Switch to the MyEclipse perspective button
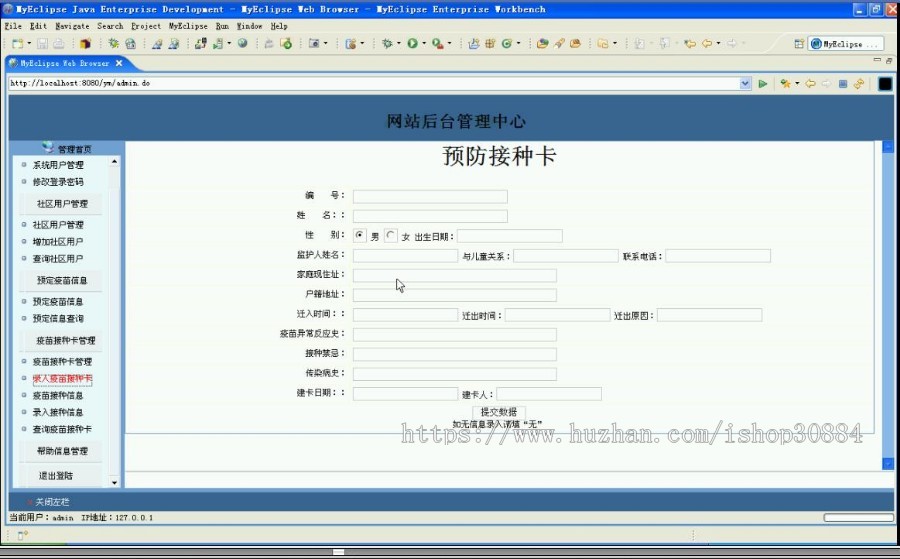 coord(845,44)
